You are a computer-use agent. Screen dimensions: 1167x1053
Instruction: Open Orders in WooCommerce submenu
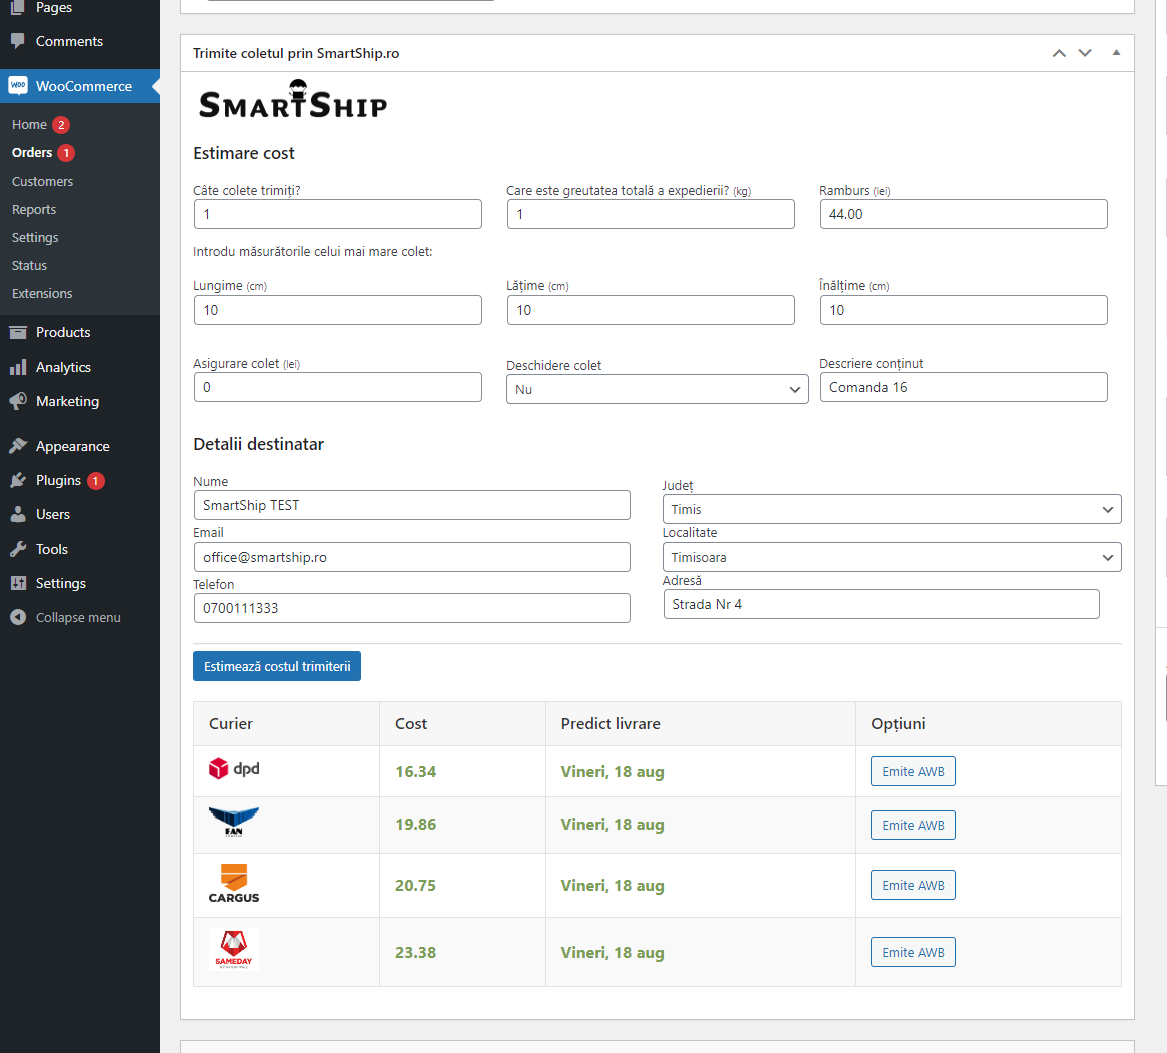(32, 153)
